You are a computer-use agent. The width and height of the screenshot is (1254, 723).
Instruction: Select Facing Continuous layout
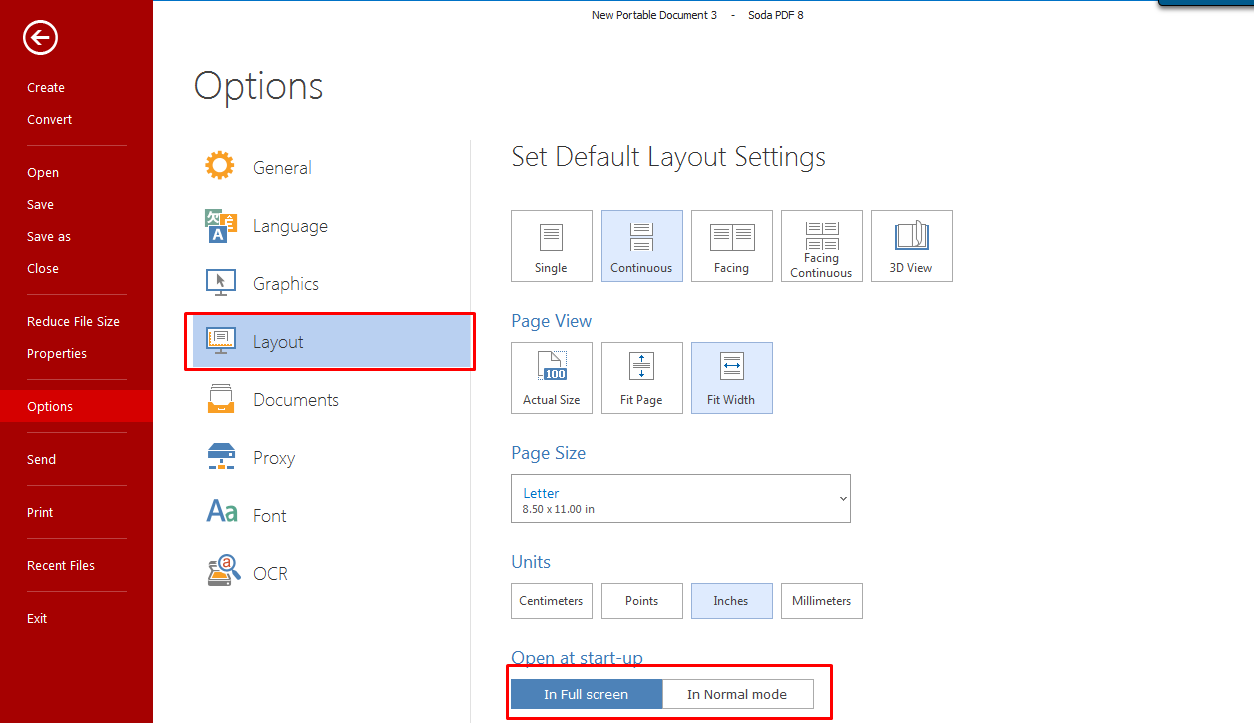click(822, 246)
